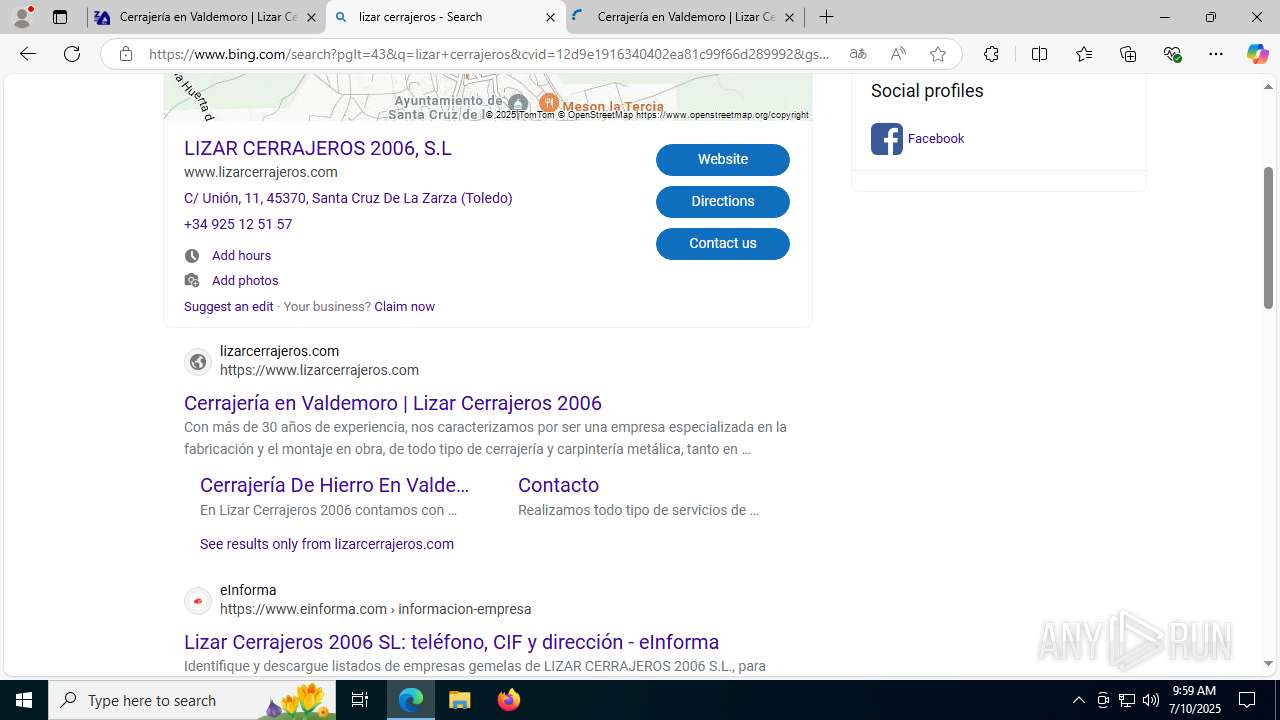Image resolution: width=1280 pixels, height=720 pixels.
Task: Open the Favorites list
Action: click(1084, 54)
